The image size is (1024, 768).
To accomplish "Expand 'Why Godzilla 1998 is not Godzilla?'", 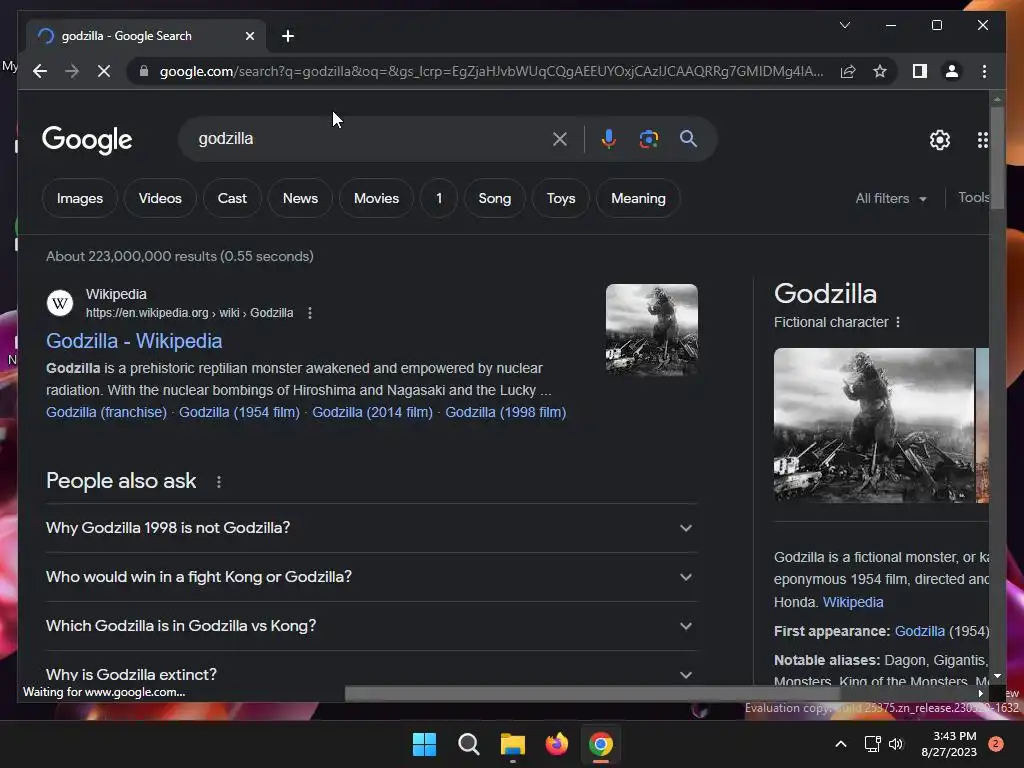I will [371, 528].
